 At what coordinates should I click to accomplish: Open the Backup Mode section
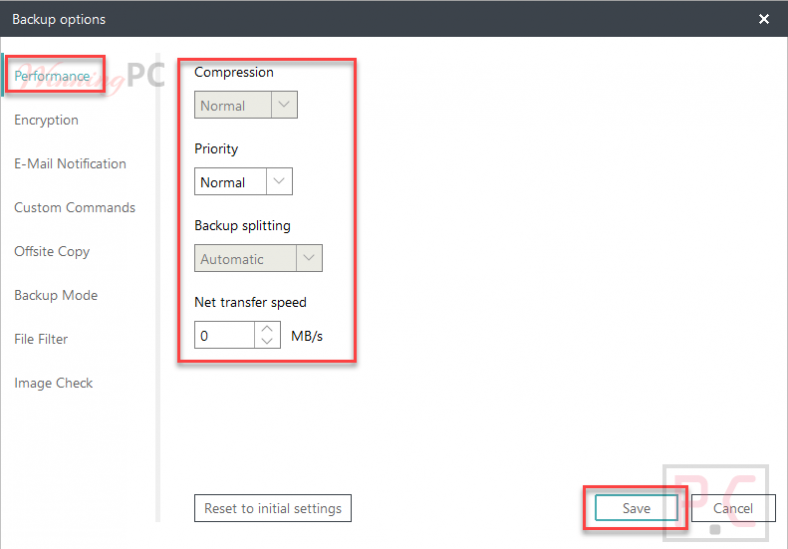[56, 295]
